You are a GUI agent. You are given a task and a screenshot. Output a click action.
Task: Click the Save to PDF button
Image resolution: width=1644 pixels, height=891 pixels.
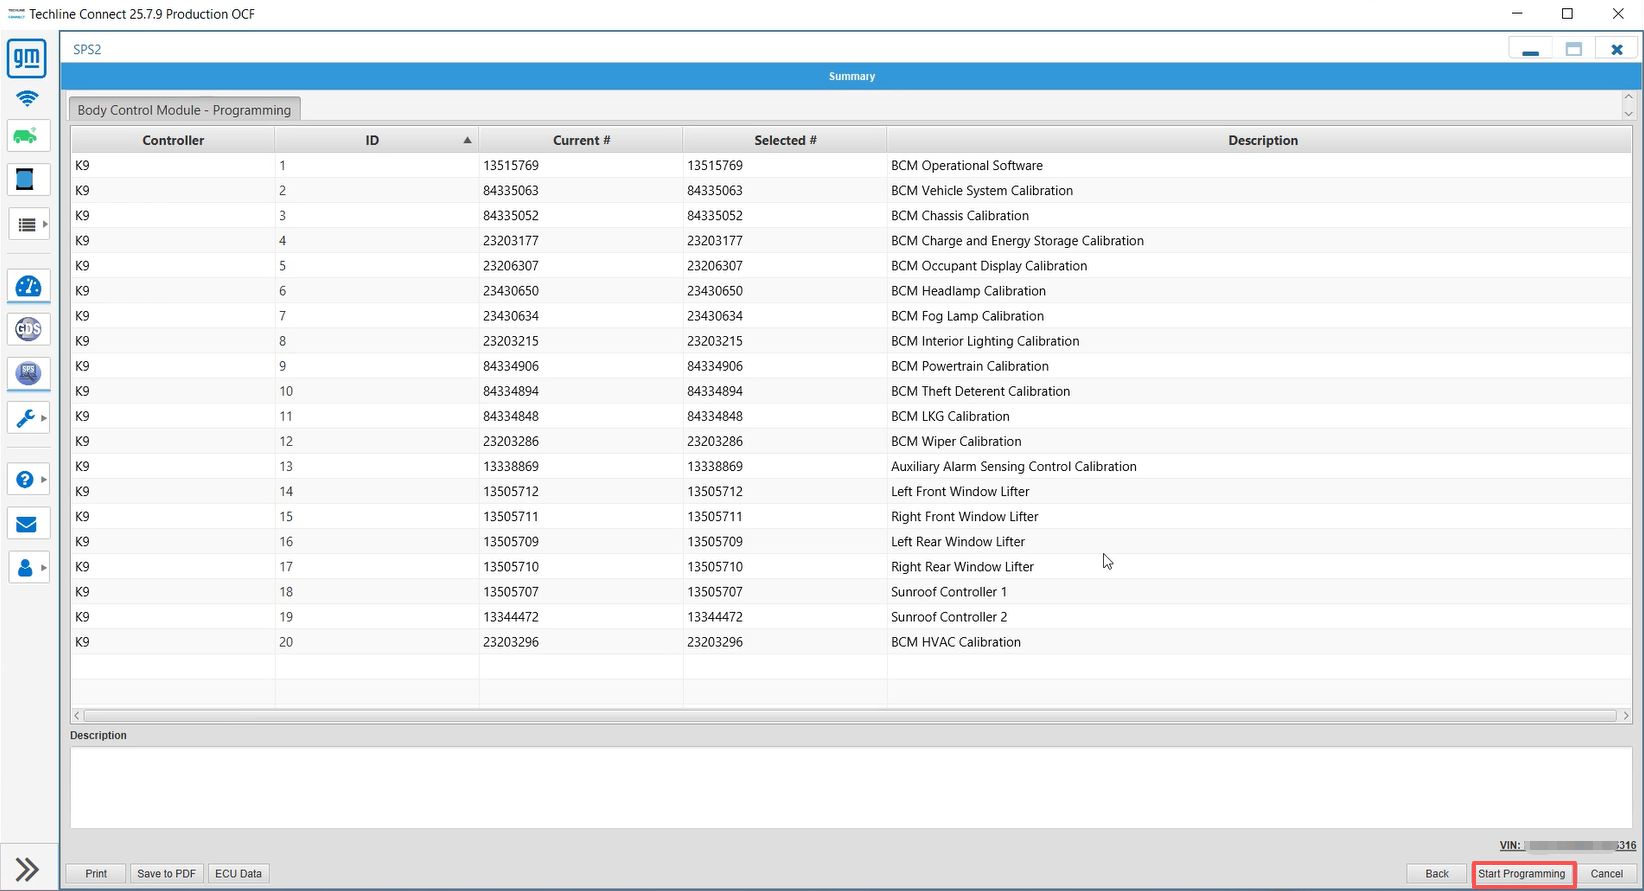pos(166,874)
